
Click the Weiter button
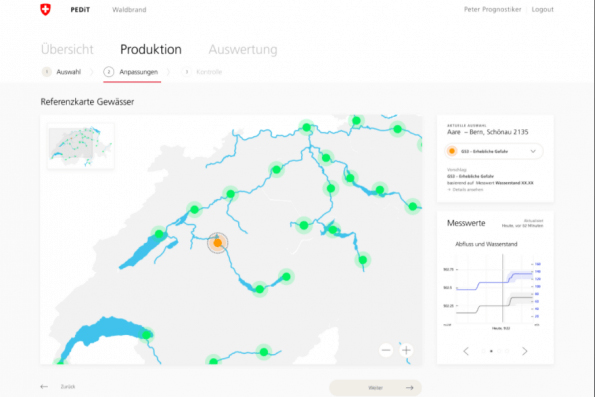coord(375,388)
